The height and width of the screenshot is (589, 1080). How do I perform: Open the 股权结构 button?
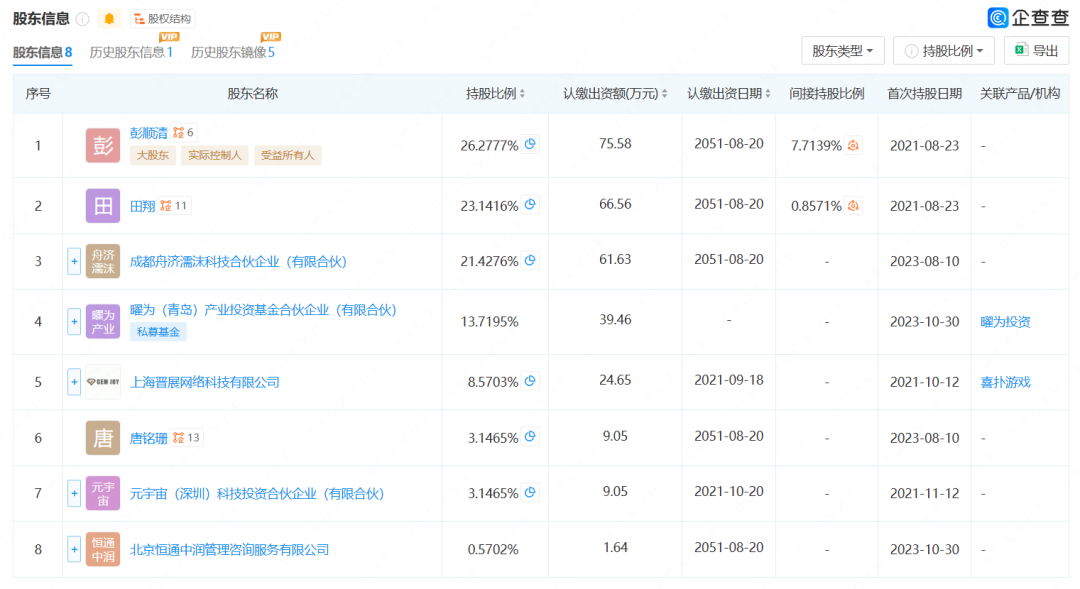point(163,19)
